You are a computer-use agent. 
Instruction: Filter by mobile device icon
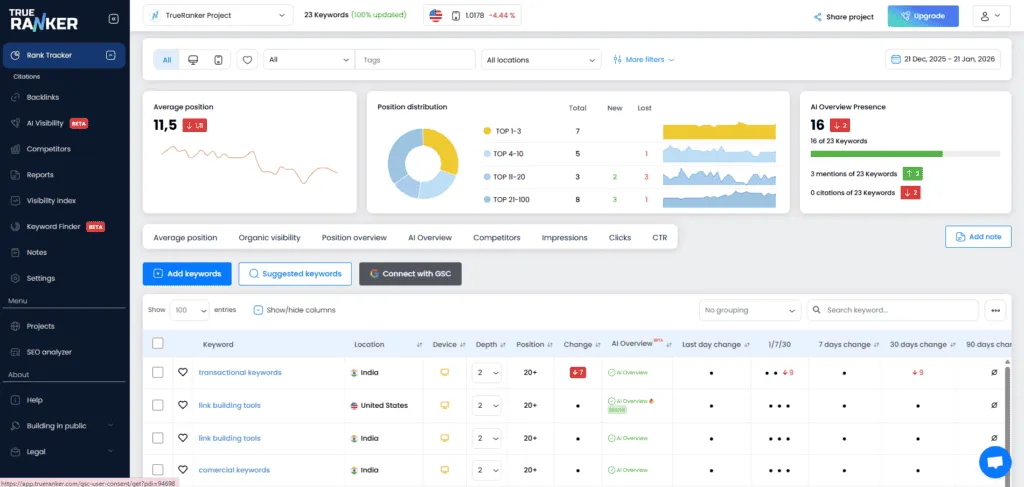[218, 59]
